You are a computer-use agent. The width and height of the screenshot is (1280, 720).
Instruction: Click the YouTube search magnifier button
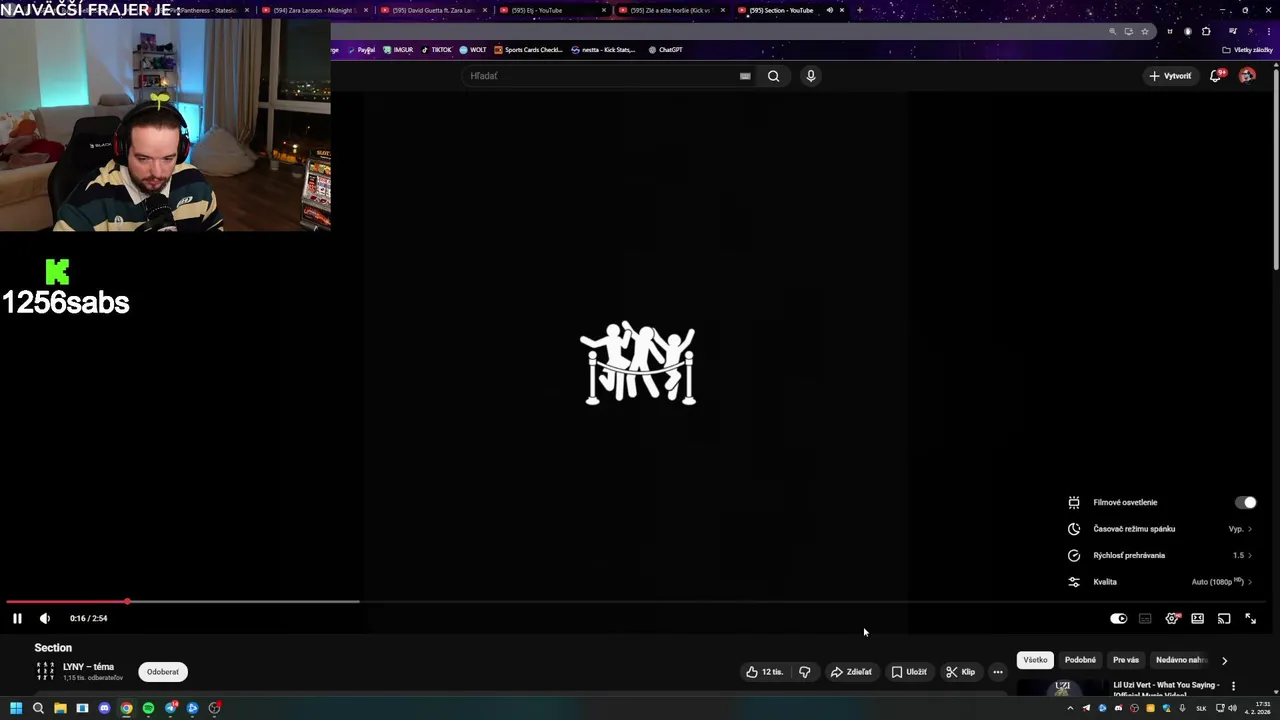click(773, 76)
